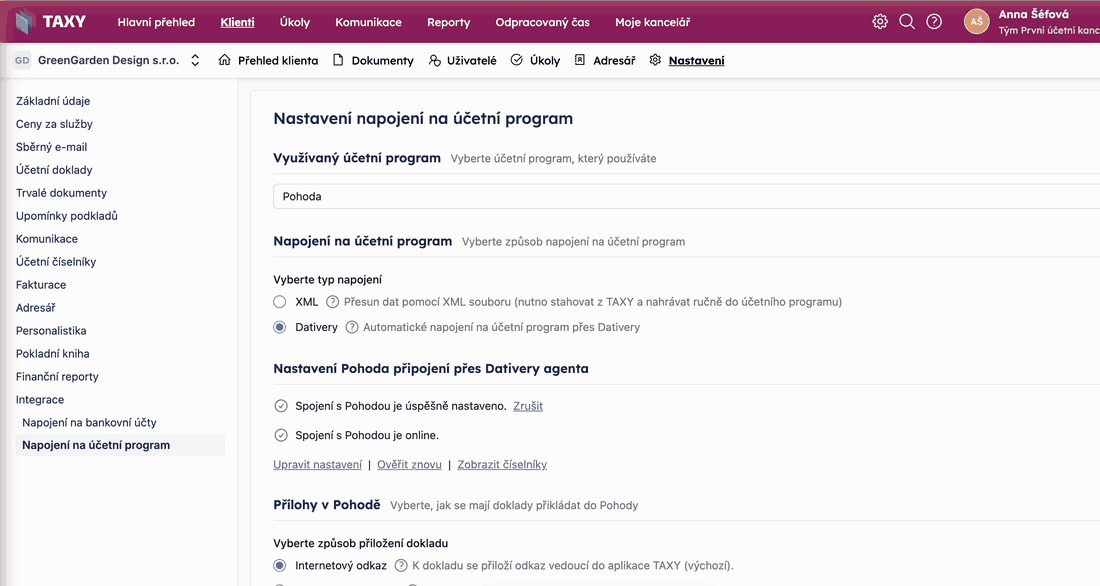Open Upomínky podkladů in sidebar
The width and height of the screenshot is (1100, 586).
[67, 216]
